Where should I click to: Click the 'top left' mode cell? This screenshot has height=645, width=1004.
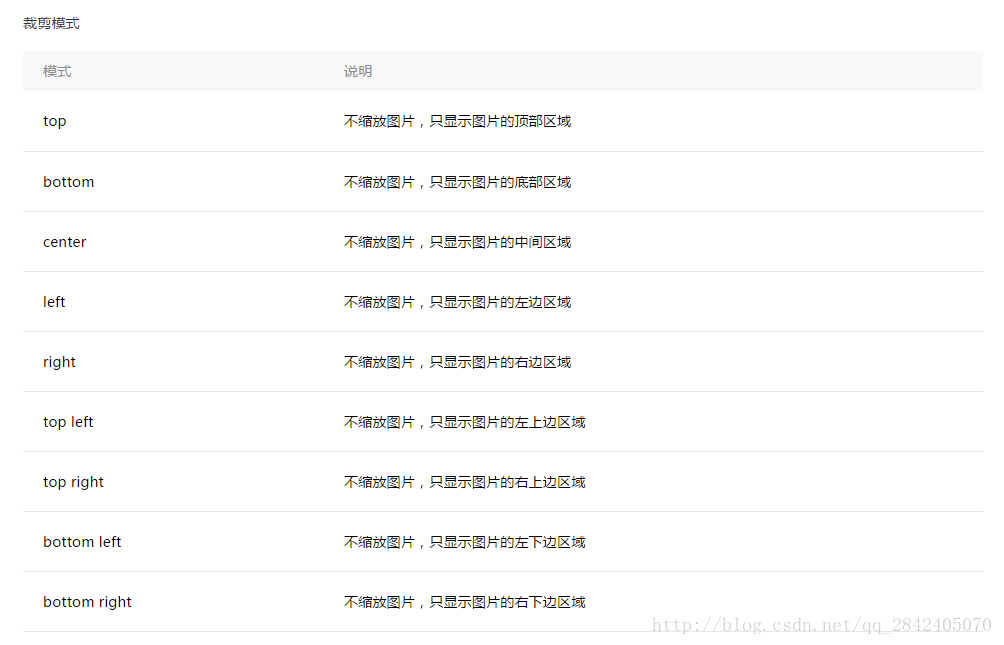68,422
